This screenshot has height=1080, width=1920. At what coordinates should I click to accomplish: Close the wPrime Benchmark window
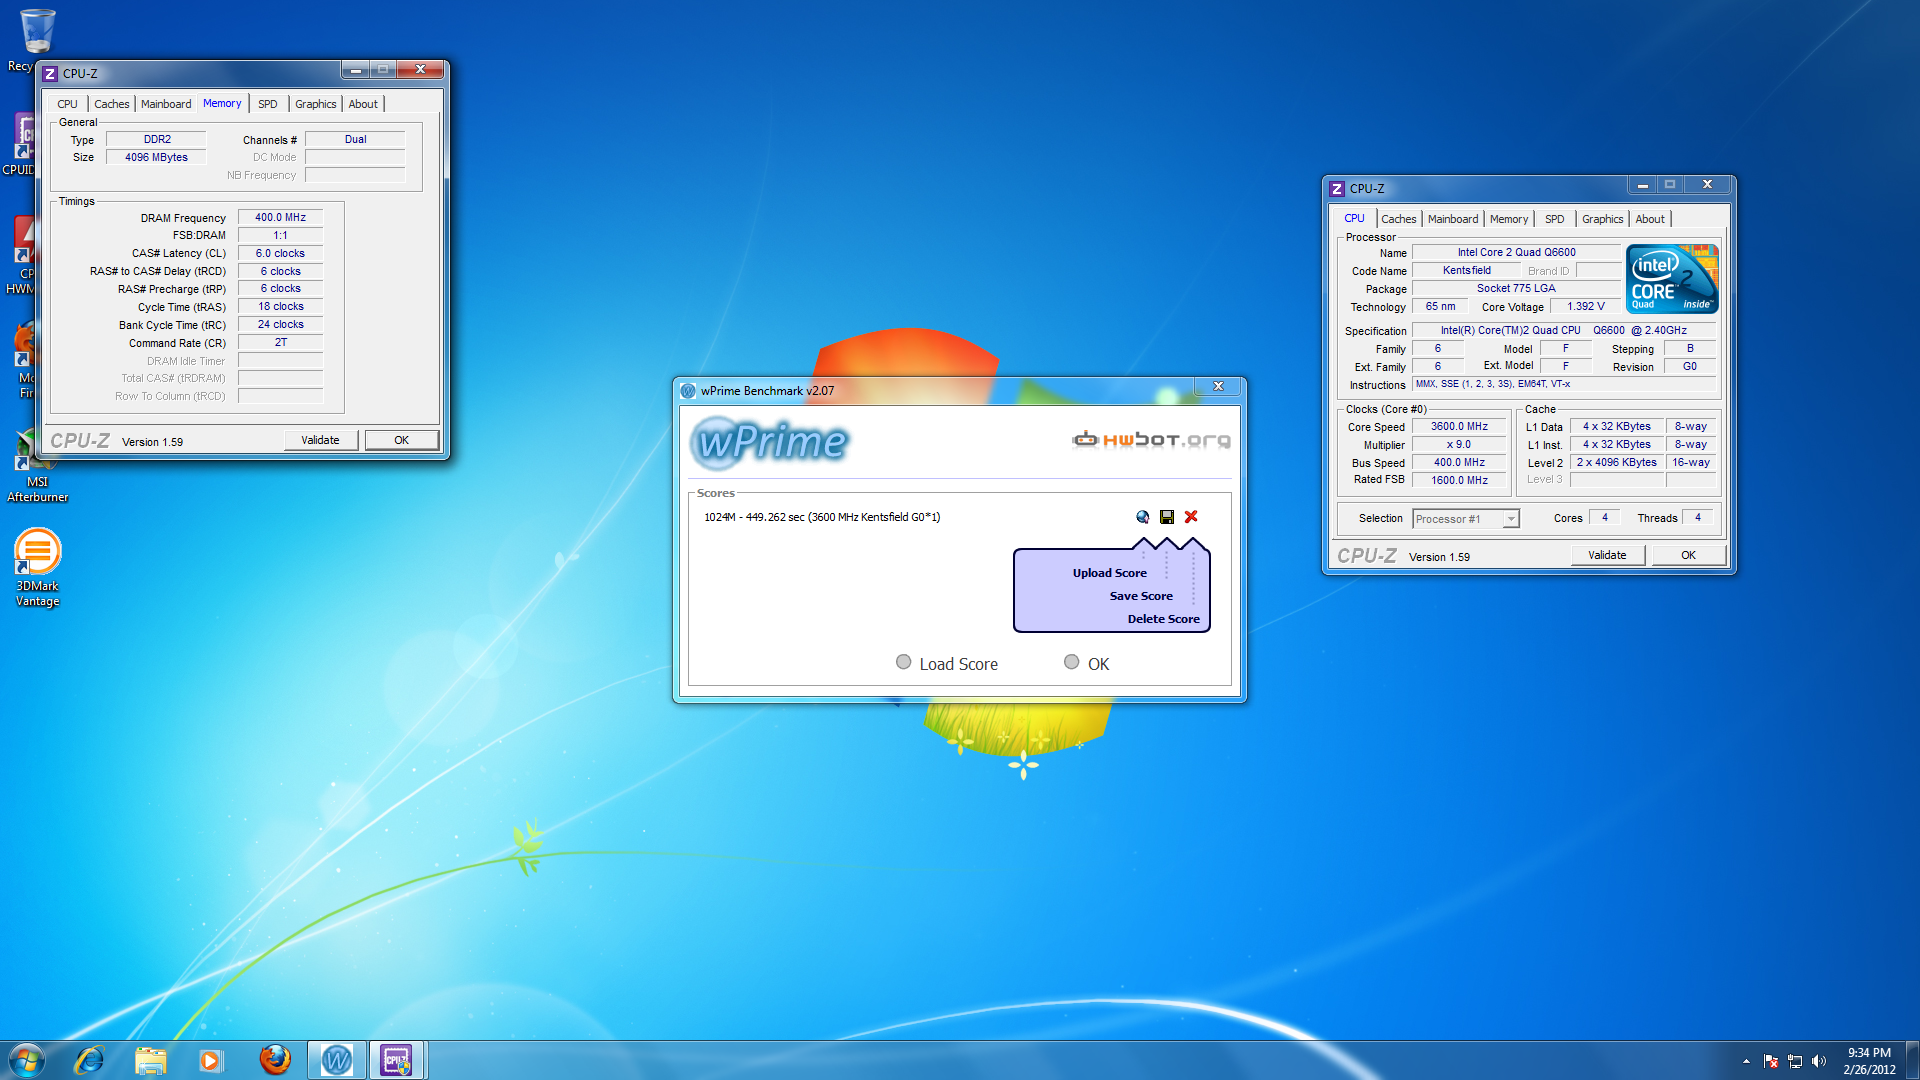(1218, 387)
